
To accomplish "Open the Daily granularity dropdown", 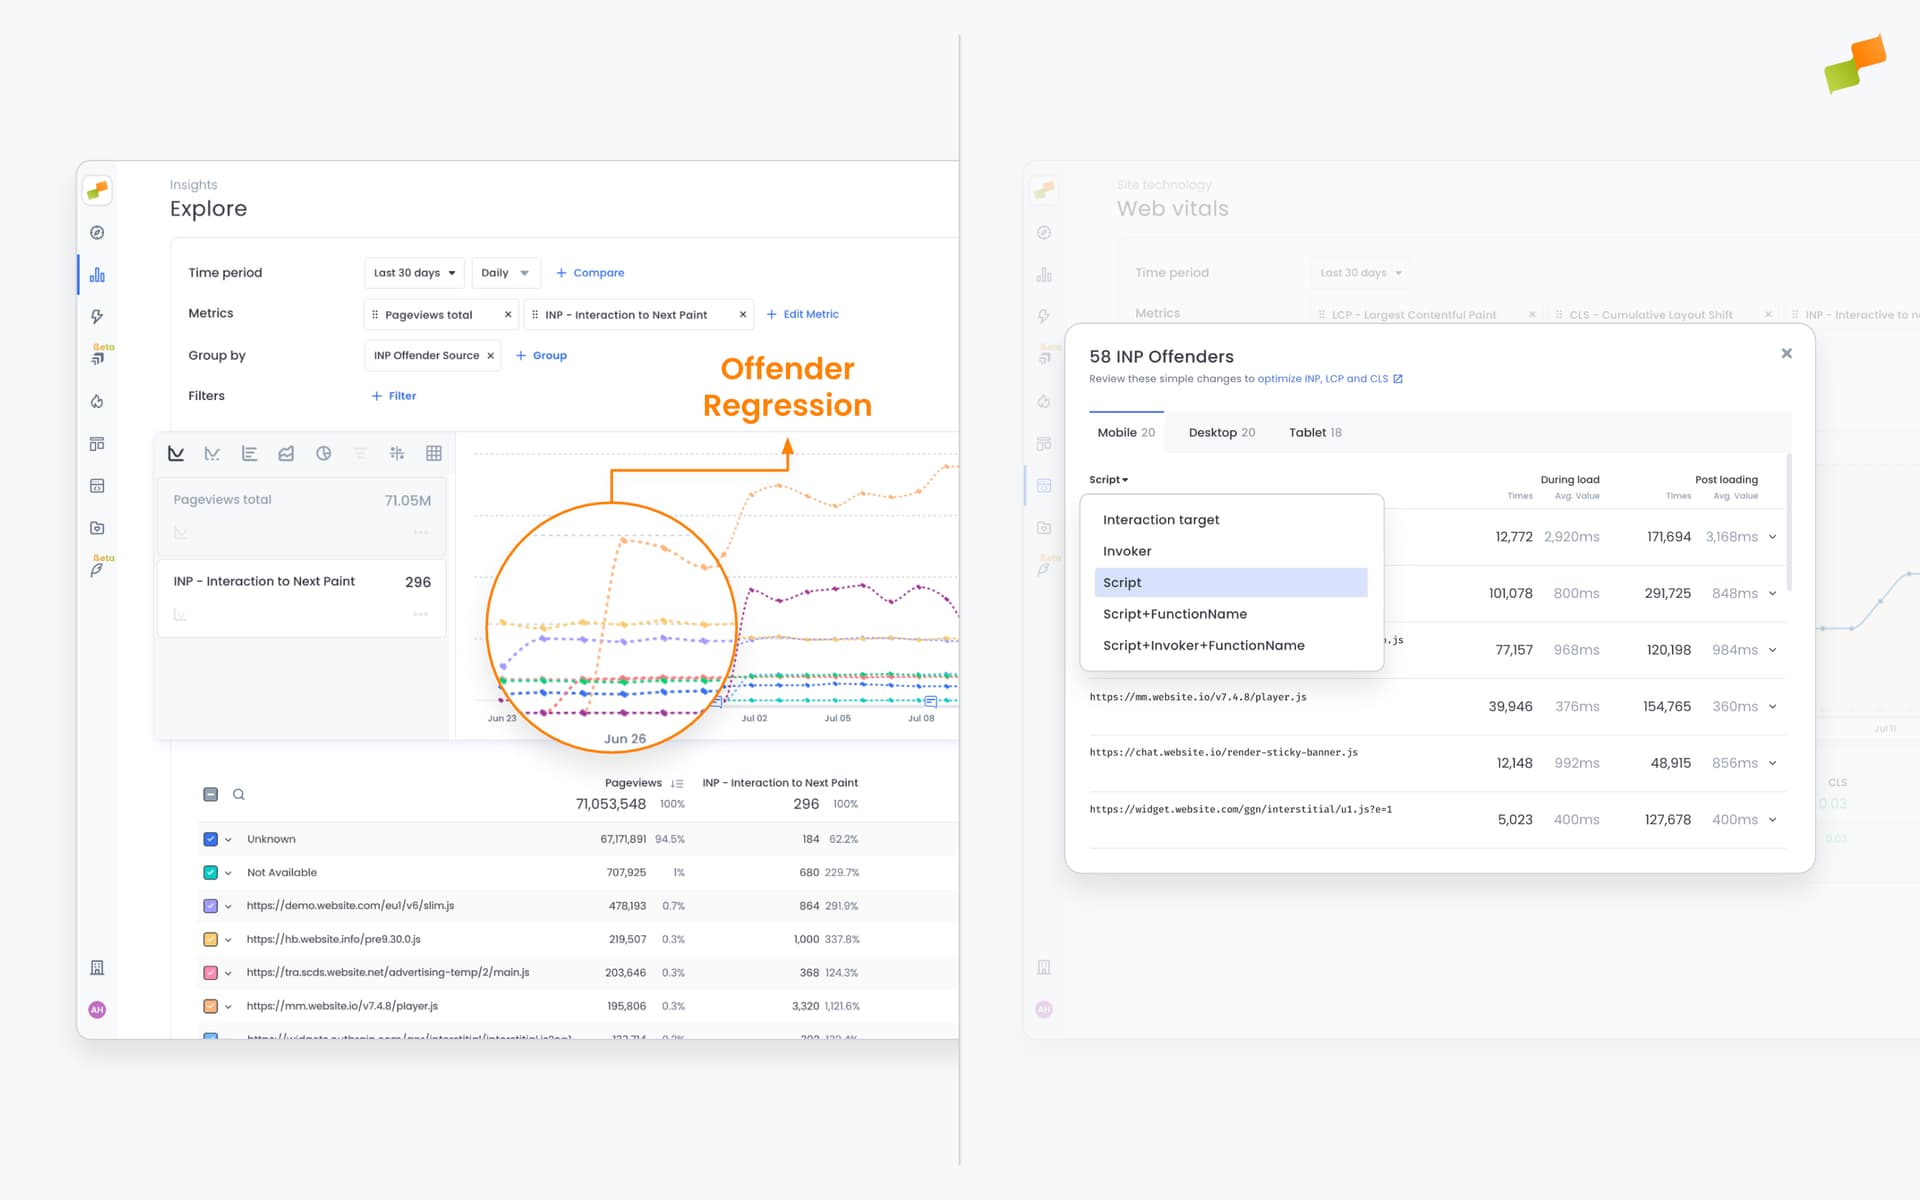I will coord(505,272).
